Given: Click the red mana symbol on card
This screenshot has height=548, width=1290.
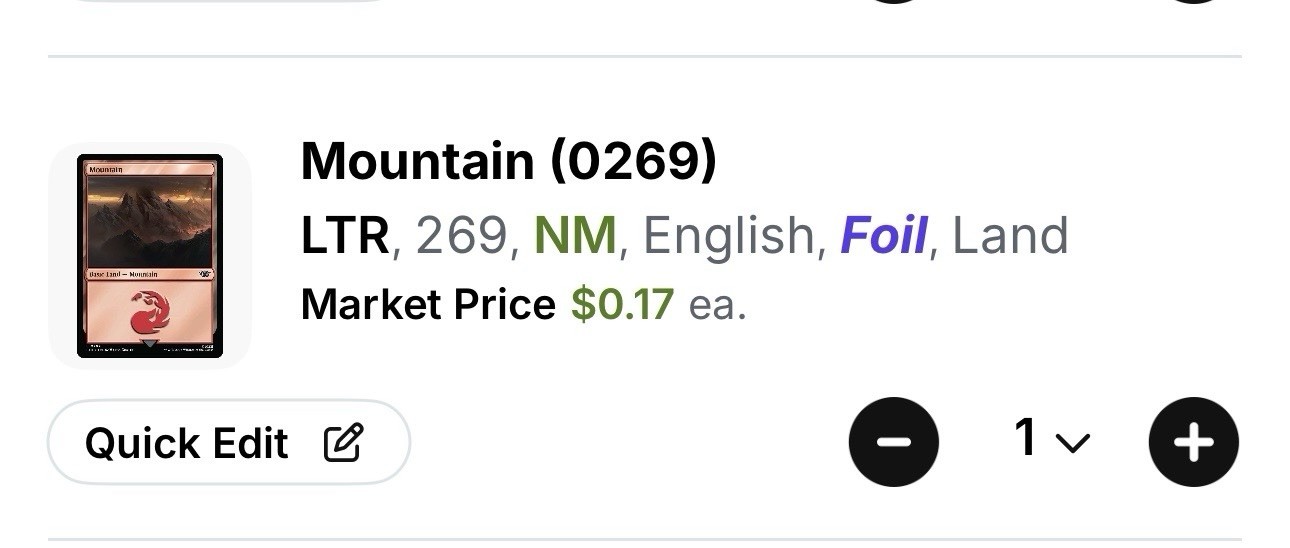Looking at the screenshot, I should click(x=150, y=312).
